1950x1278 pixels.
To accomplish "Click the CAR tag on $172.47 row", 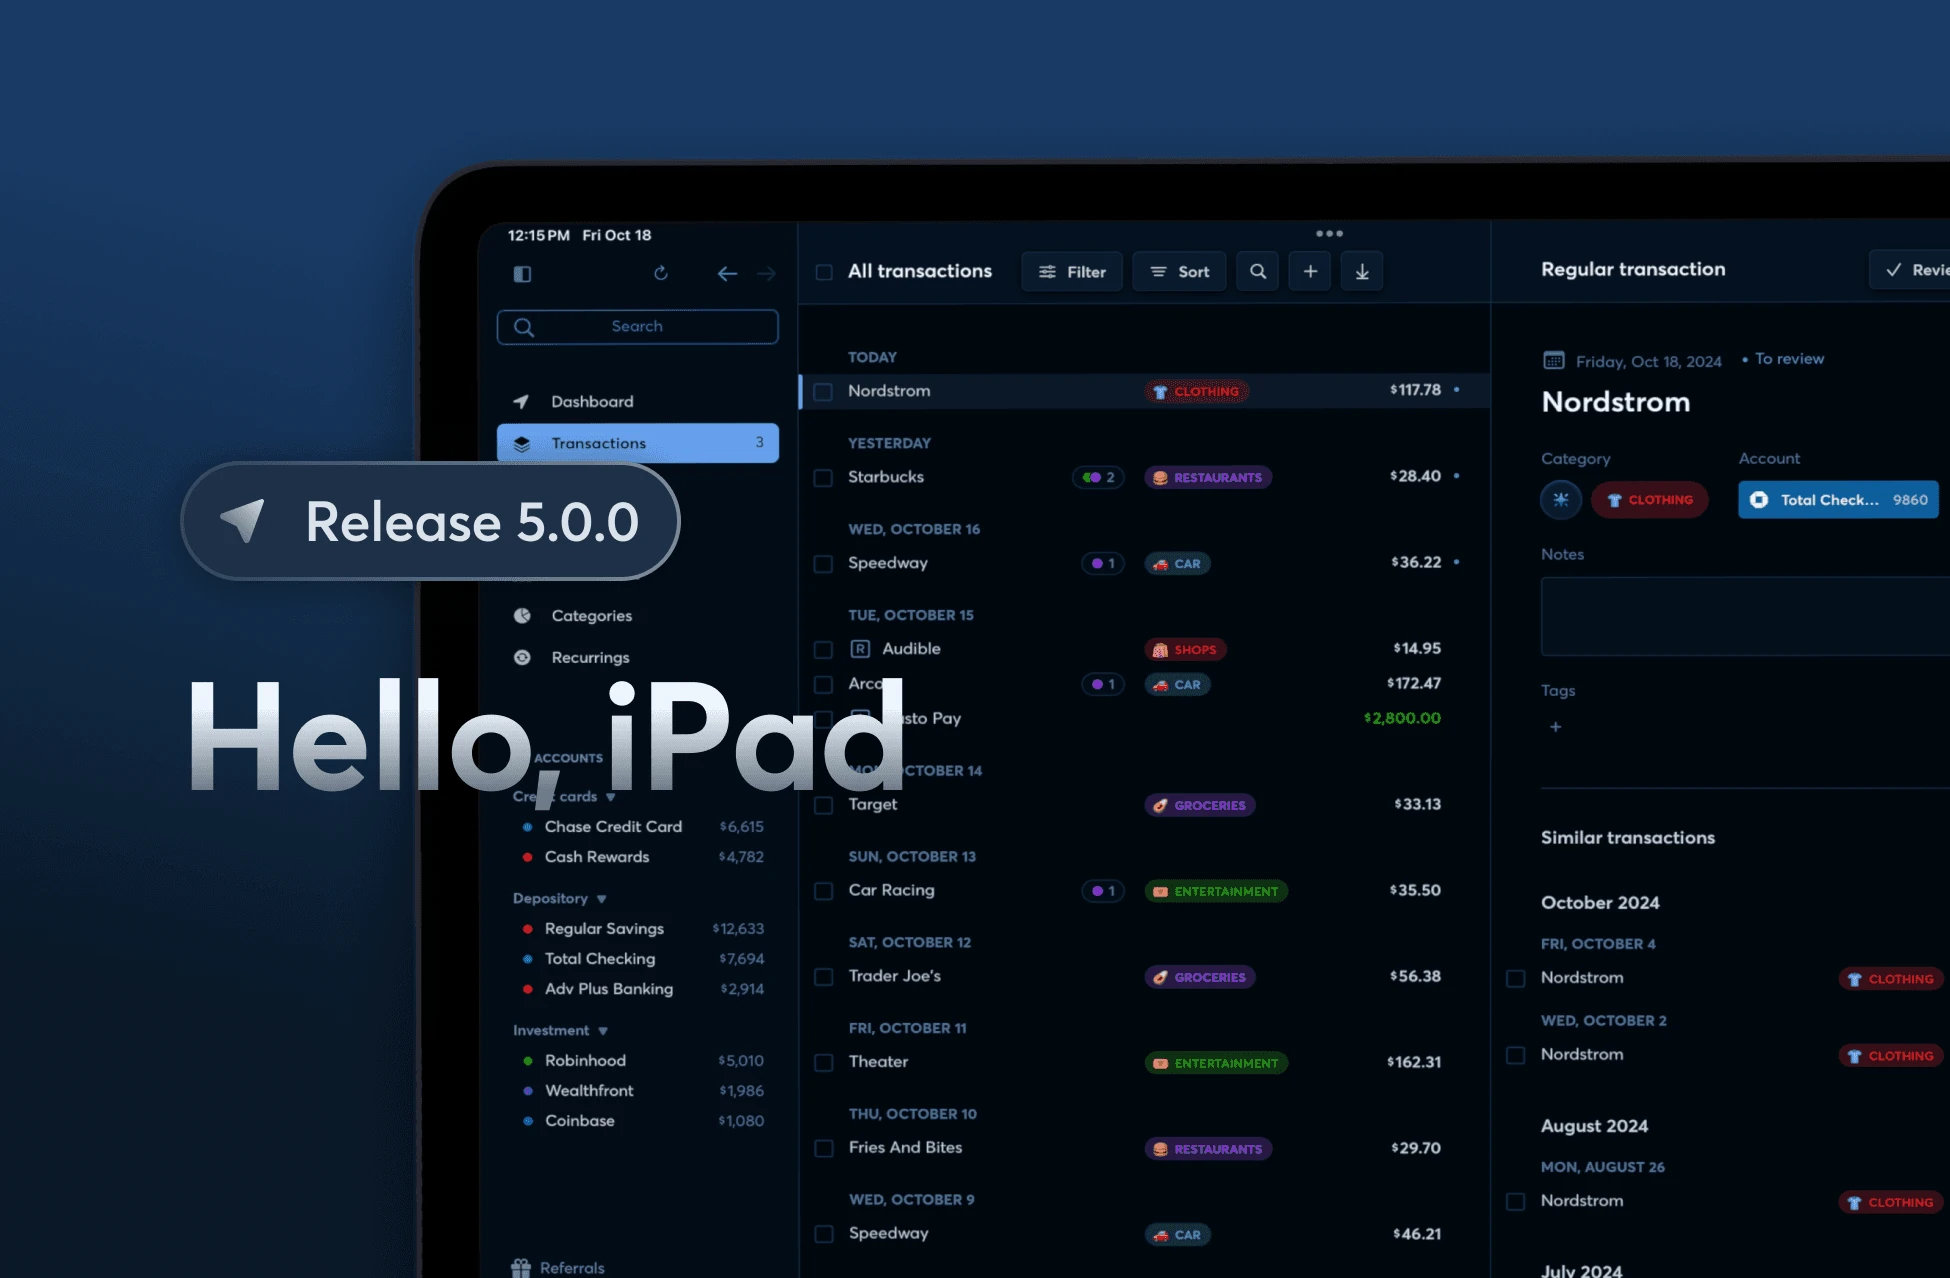I will [x=1177, y=685].
